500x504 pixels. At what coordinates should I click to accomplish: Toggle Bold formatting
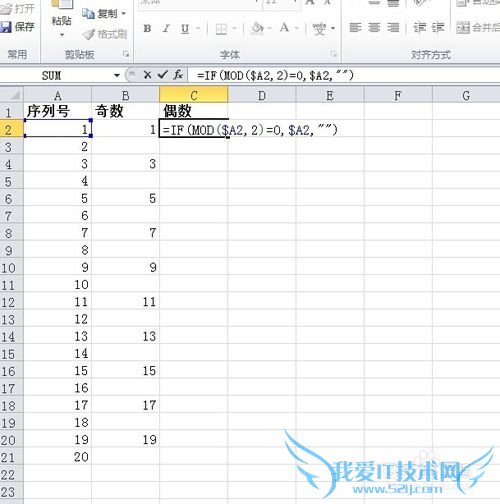pos(147,28)
